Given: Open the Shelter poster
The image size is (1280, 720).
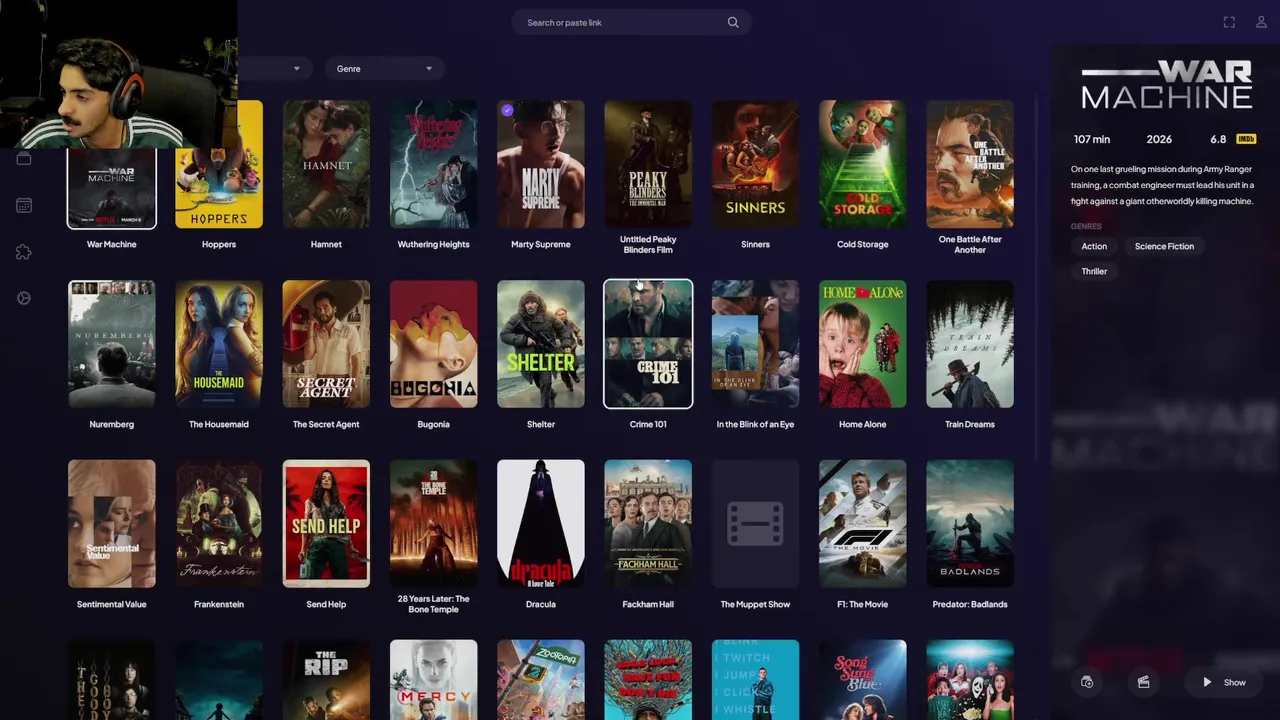Looking at the screenshot, I should pos(541,344).
